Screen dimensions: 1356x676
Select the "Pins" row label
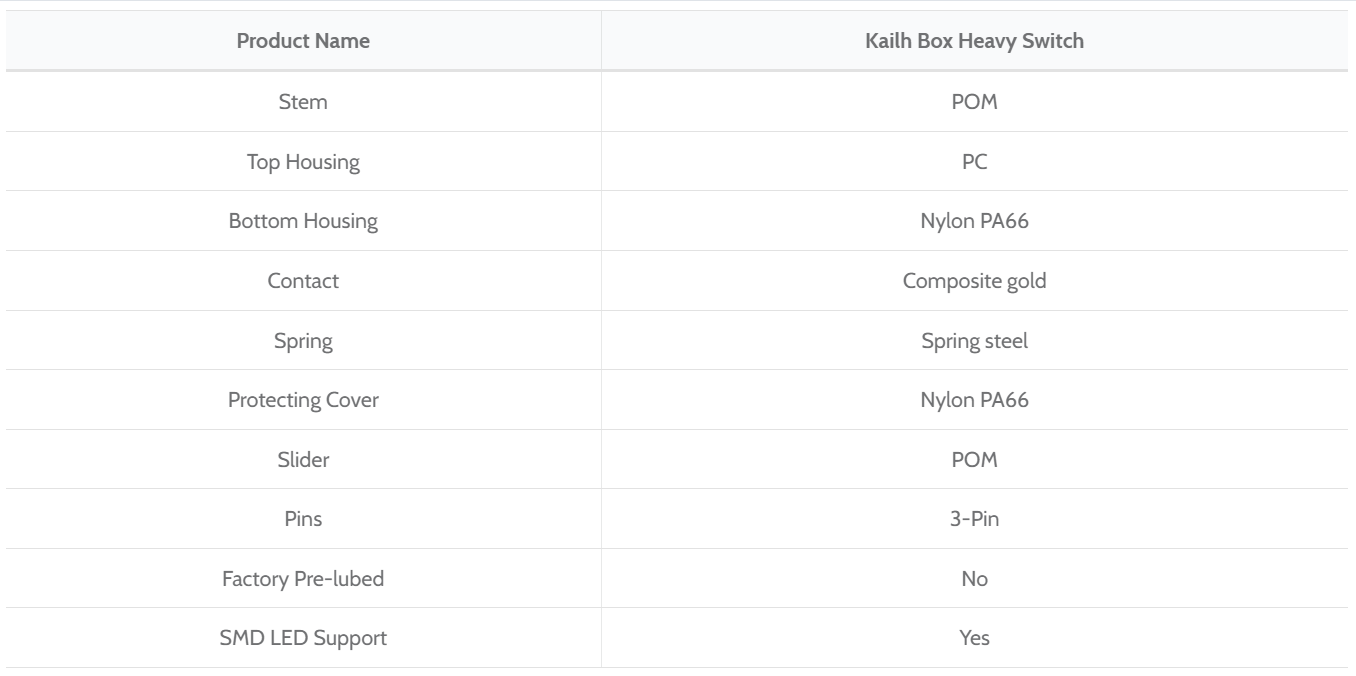tap(303, 519)
